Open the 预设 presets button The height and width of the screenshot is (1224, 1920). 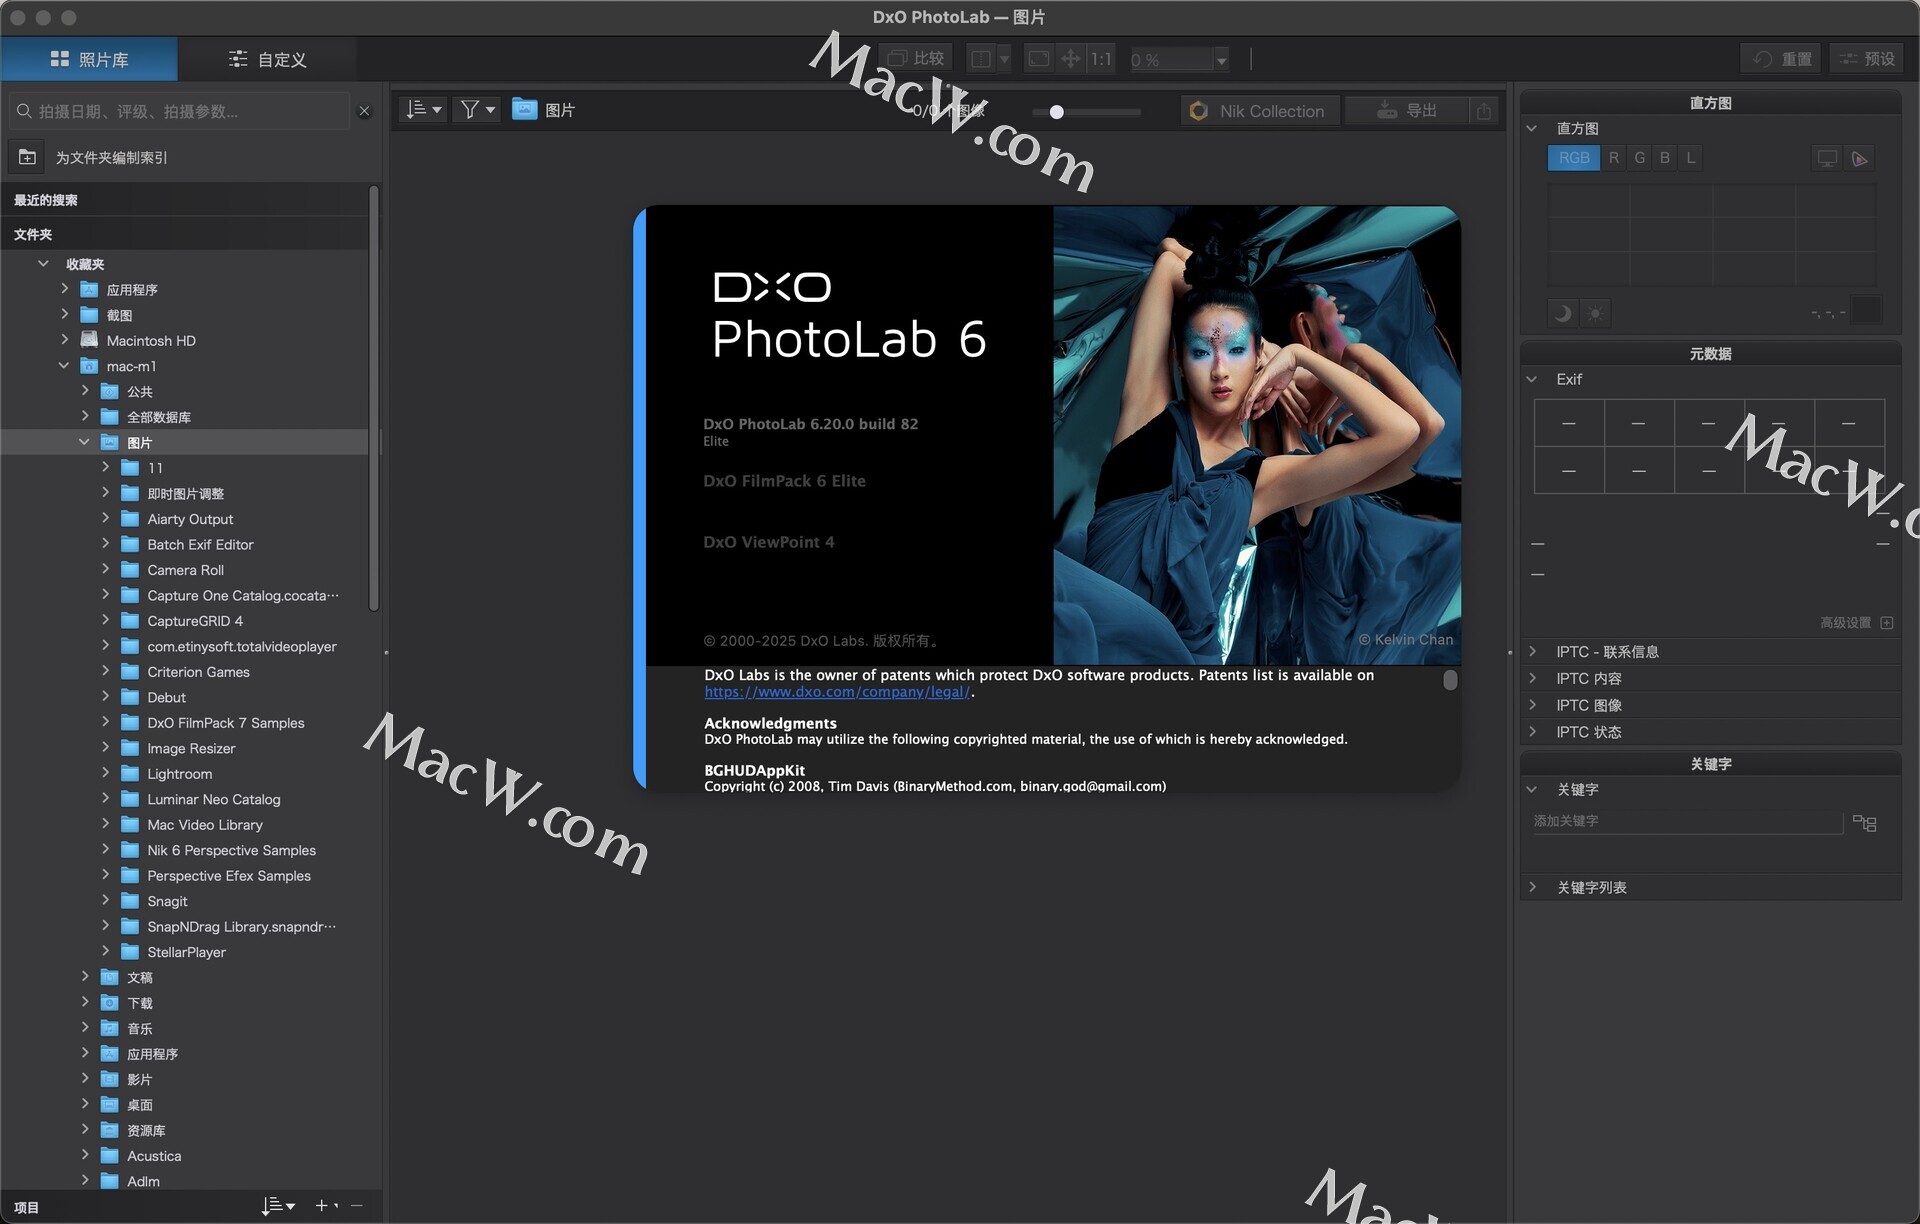(1868, 59)
